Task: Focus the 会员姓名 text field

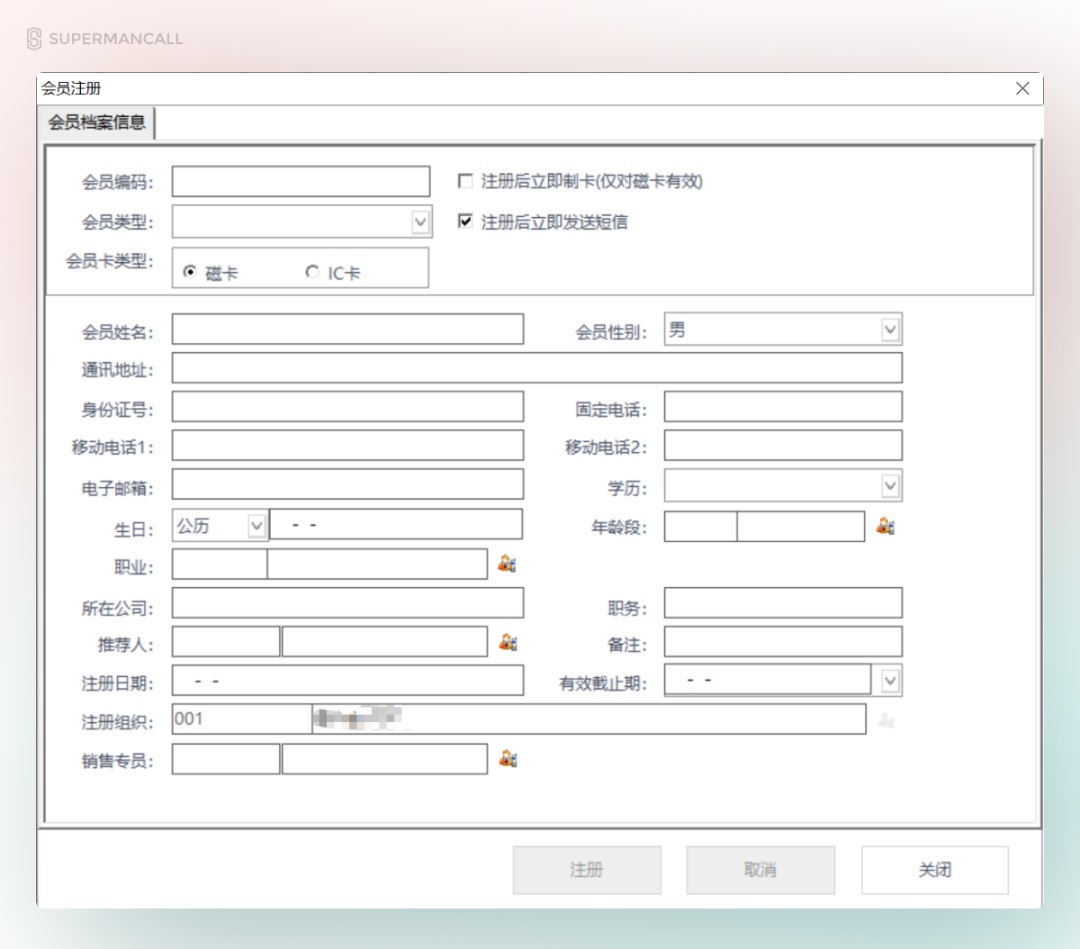Action: point(347,329)
